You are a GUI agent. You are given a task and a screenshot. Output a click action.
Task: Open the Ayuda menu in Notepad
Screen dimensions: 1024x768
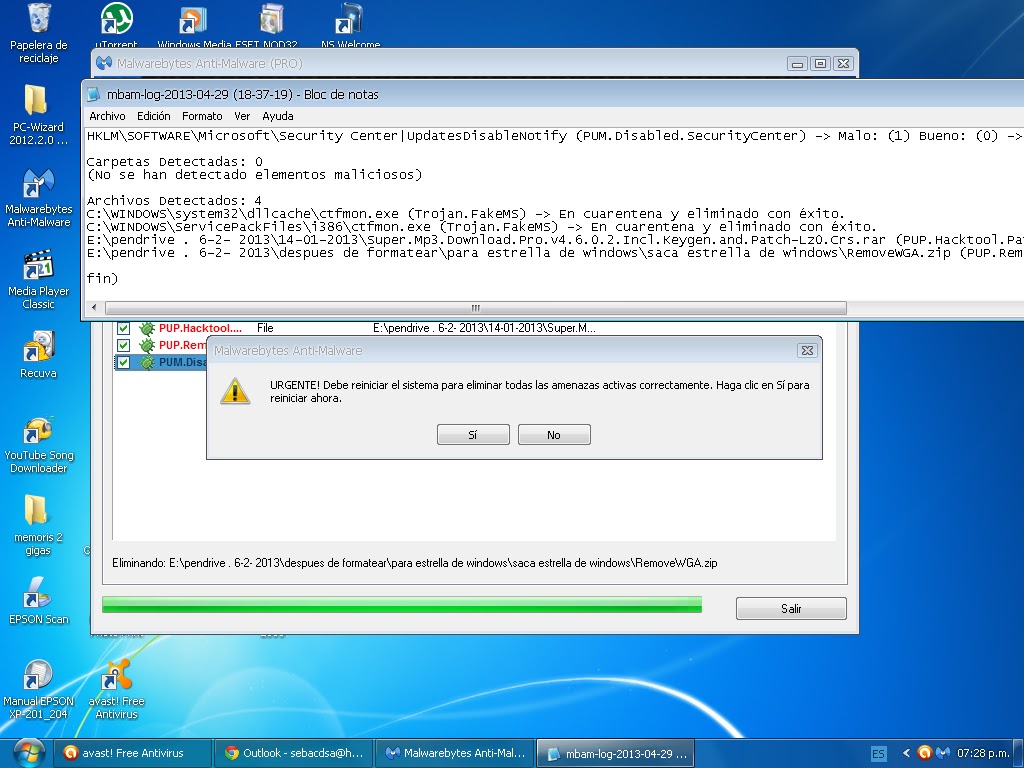(278, 116)
